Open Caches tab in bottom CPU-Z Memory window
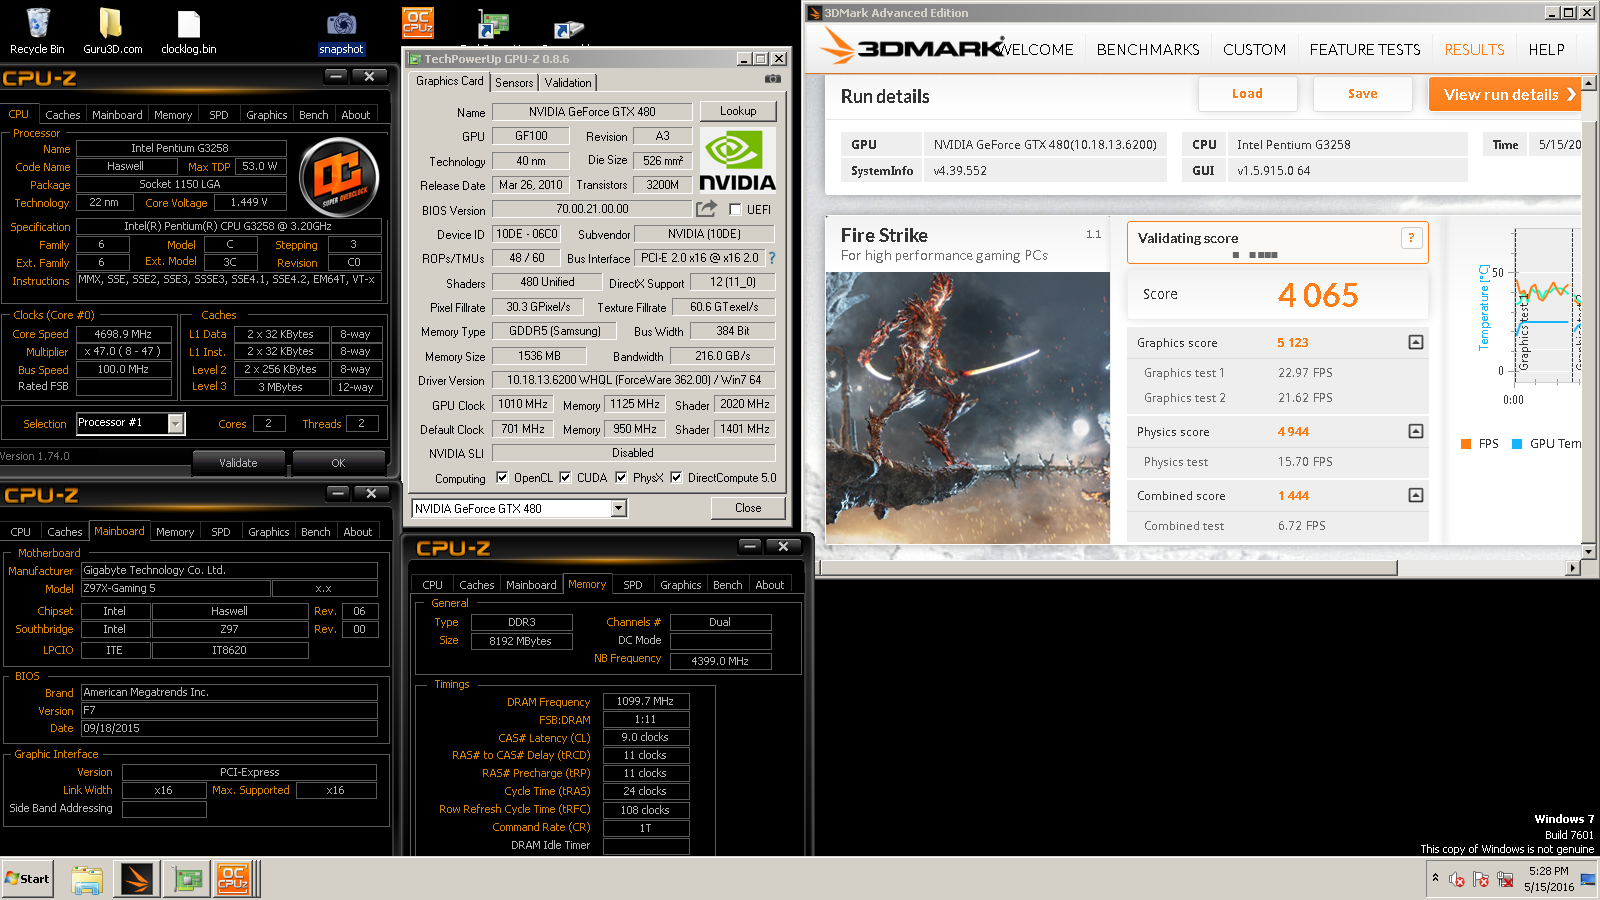This screenshot has height=900, width=1600. [477, 585]
